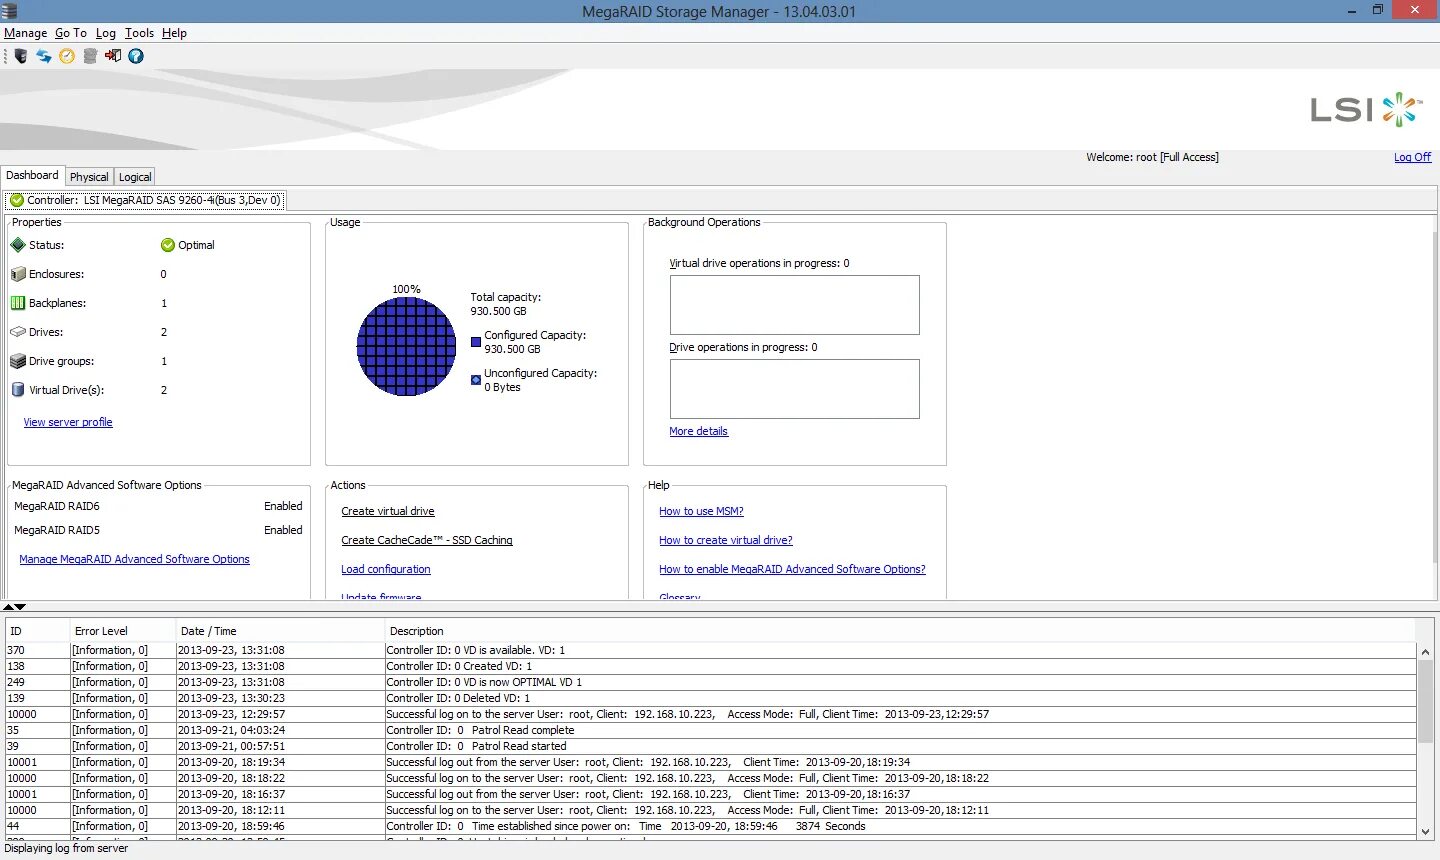Click Unconfigured Capacity legend swatch

coord(476,380)
